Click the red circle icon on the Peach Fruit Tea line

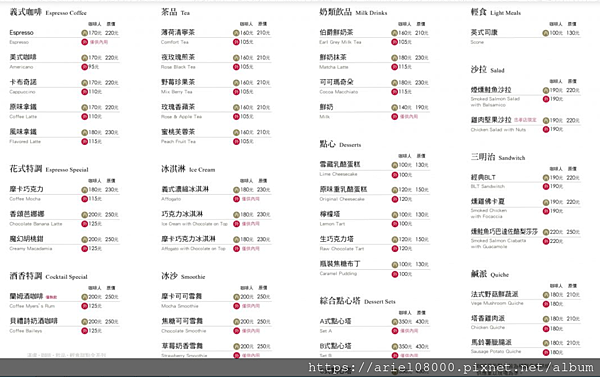pyautogui.click(x=236, y=142)
